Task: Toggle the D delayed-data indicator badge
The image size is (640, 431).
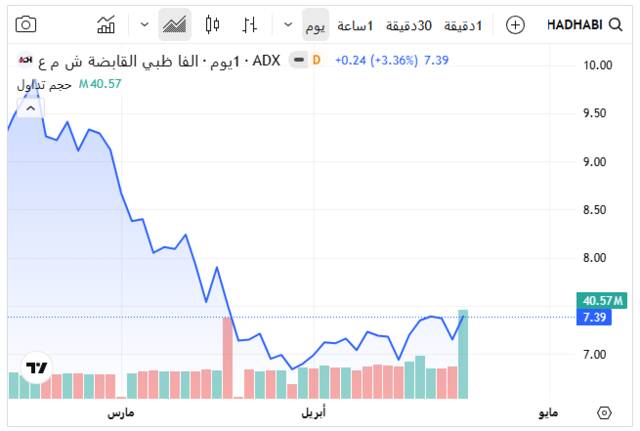Action: point(316,60)
